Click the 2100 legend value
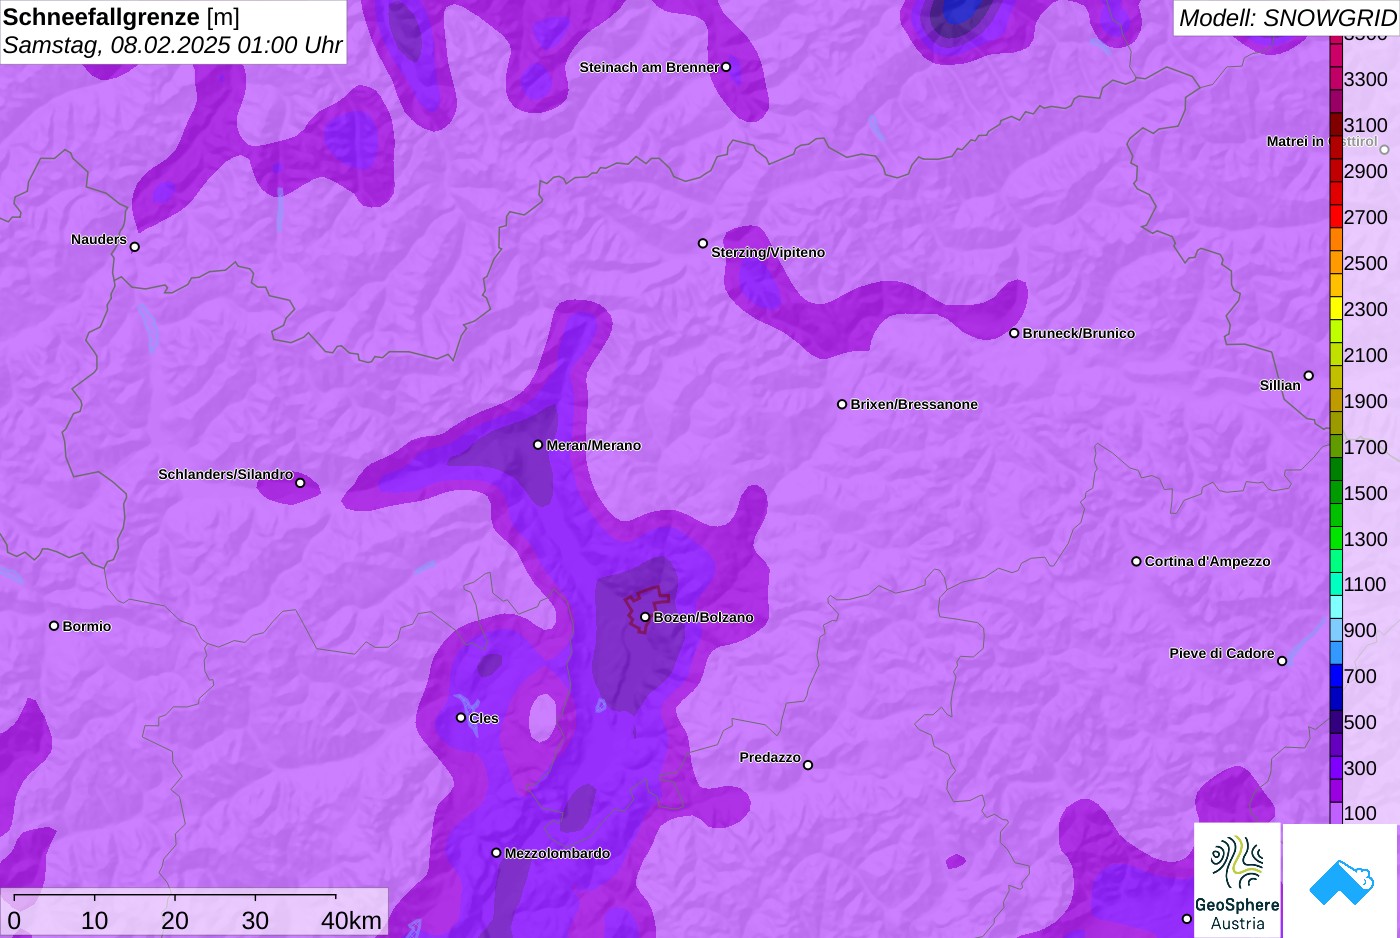Image resolution: width=1400 pixels, height=938 pixels. (x=1365, y=355)
